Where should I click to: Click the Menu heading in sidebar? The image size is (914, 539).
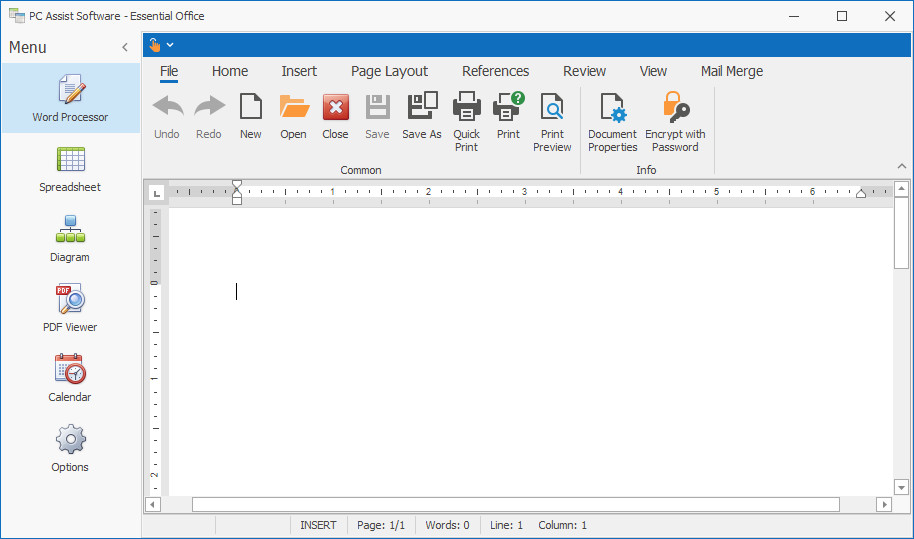pos(27,48)
